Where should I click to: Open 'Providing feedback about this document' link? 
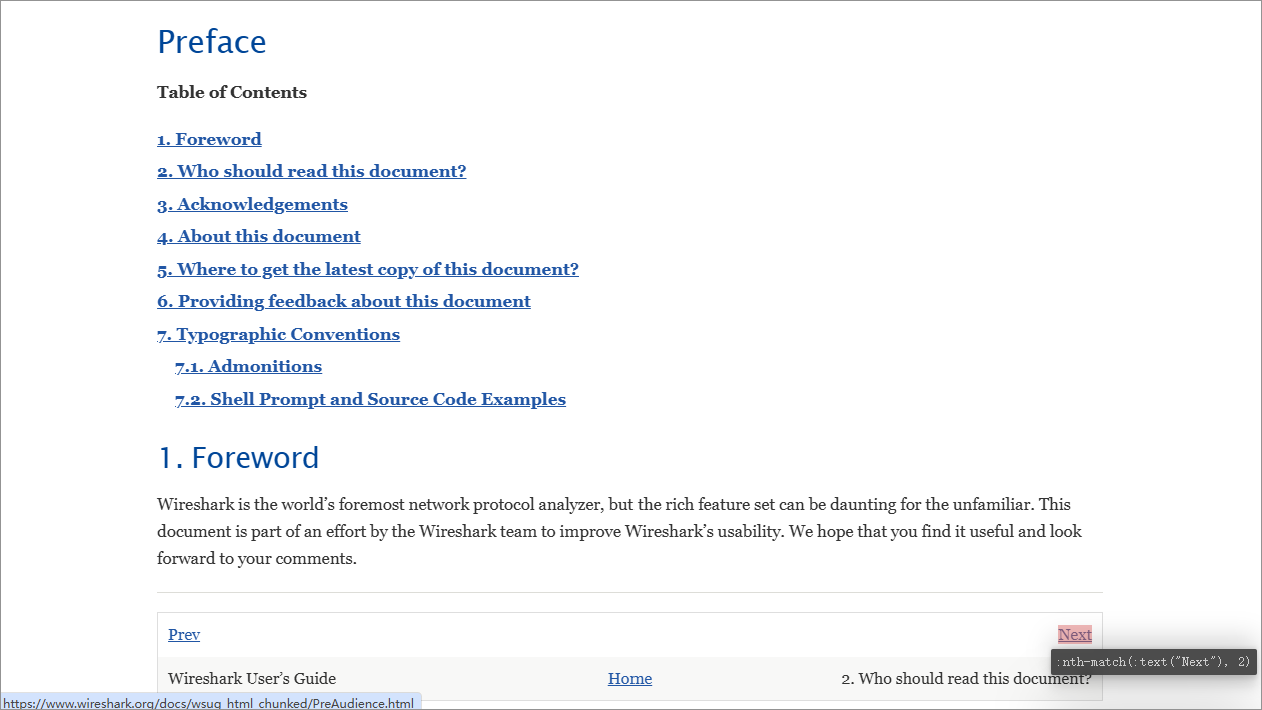[x=343, y=301]
